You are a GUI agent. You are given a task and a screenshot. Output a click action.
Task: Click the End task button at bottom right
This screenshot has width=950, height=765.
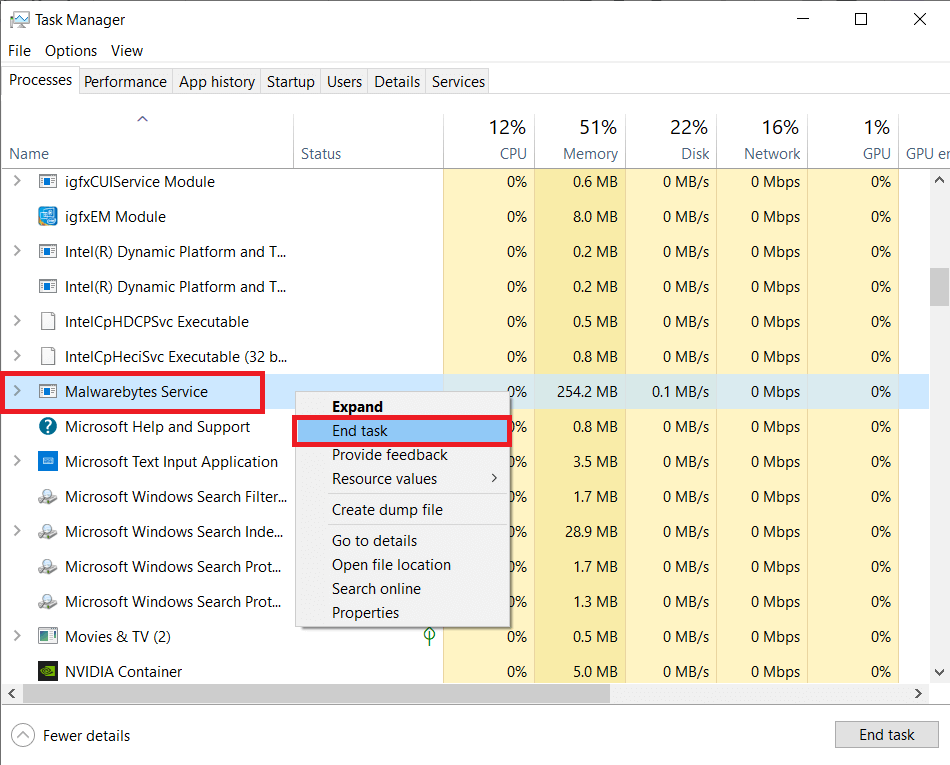click(886, 735)
